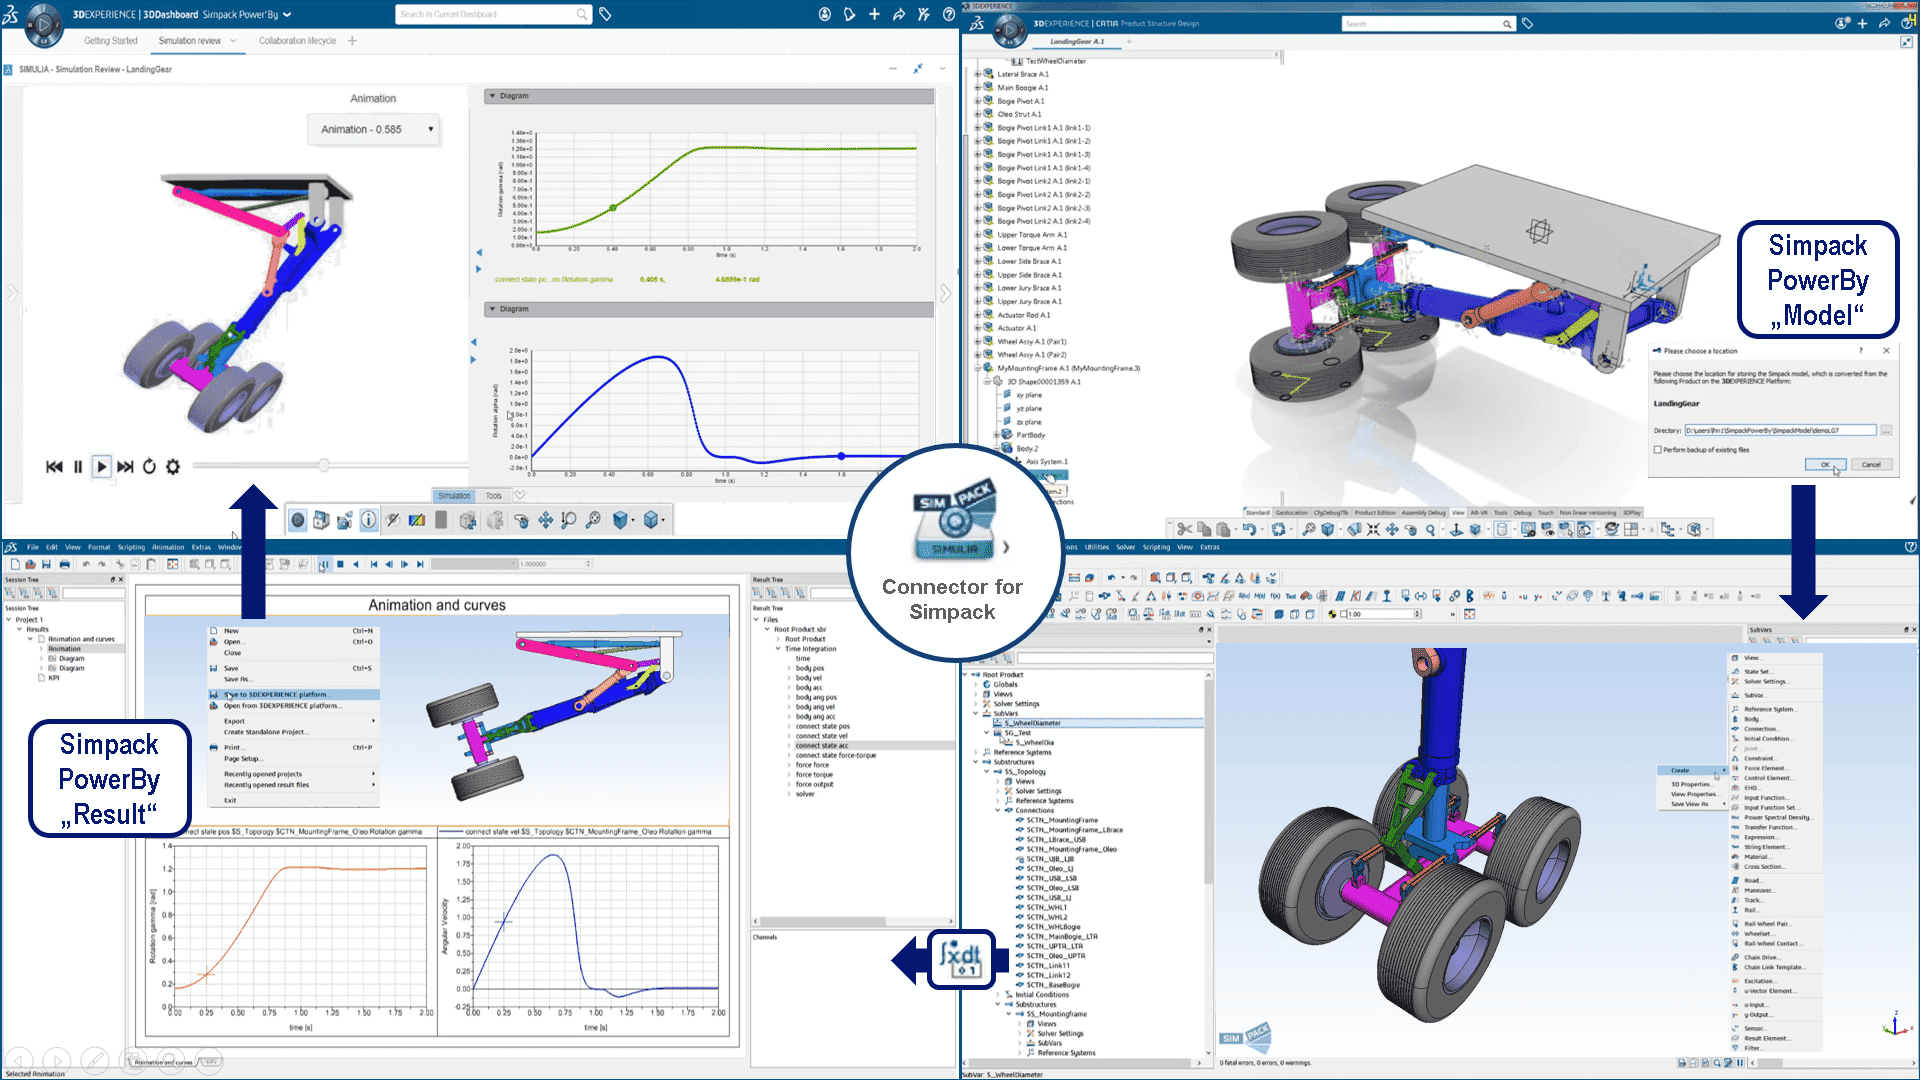Click the collapse arrows icon in Simulation Review widget
Screen dimensions: 1920x1080
[918, 68]
